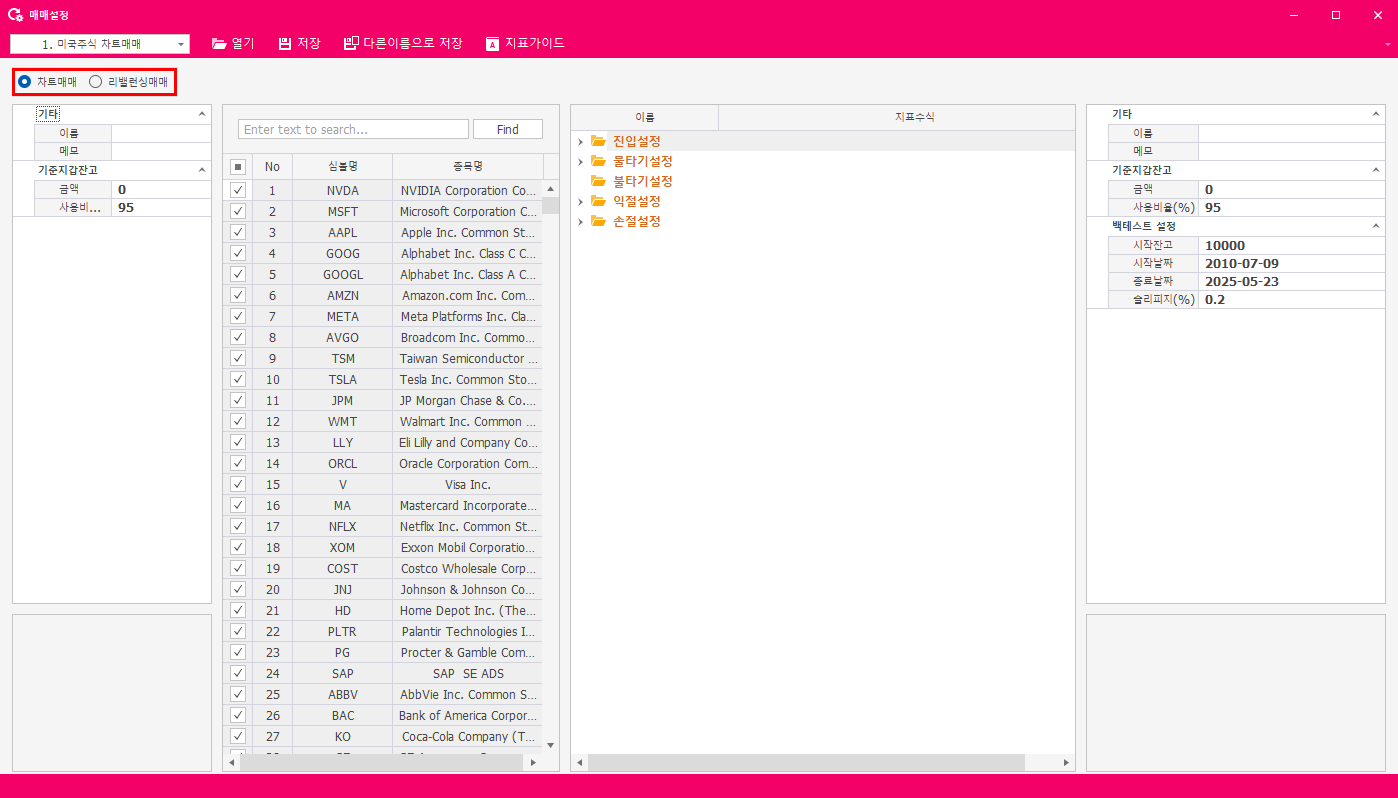This screenshot has height=798, width=1398.
Task: Click the stock list vertical scrollbar up arrow
Action: (x=550, y=187)
